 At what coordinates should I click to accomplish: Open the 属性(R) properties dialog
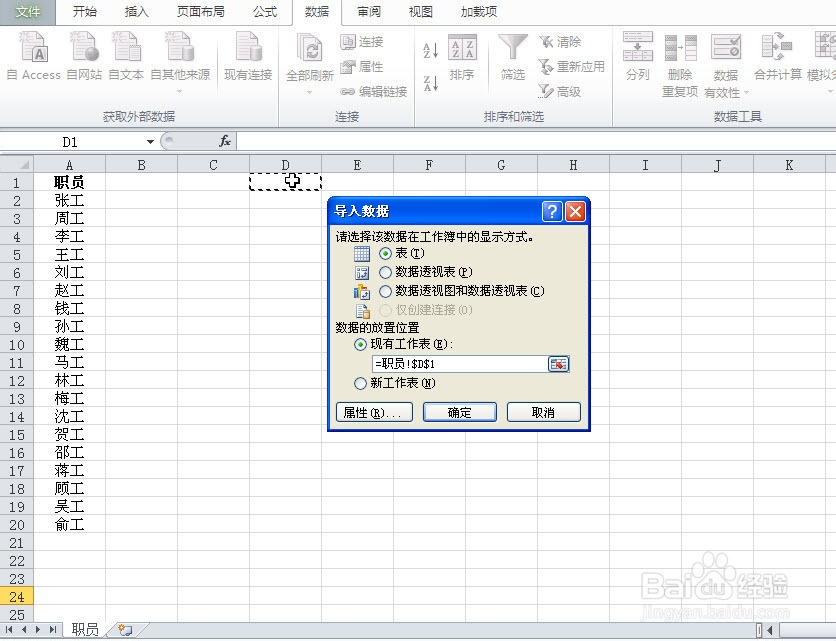point(373,411)
